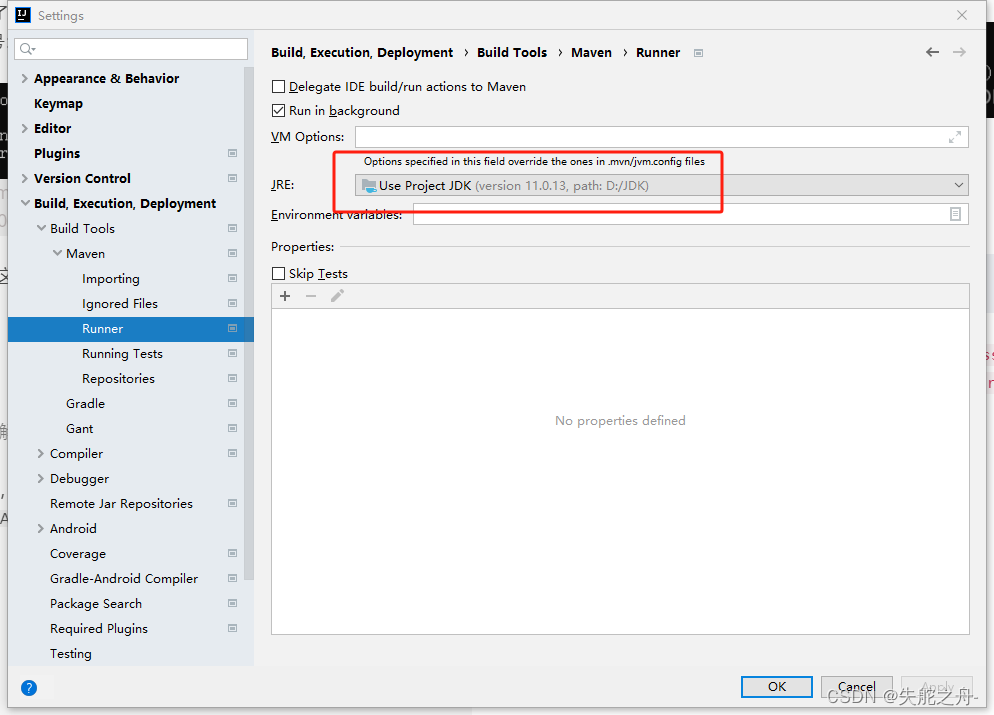This screenshot has height=715, width=994.
Task: Click the project-level icon beside Coverage
Action: point(233,553)
